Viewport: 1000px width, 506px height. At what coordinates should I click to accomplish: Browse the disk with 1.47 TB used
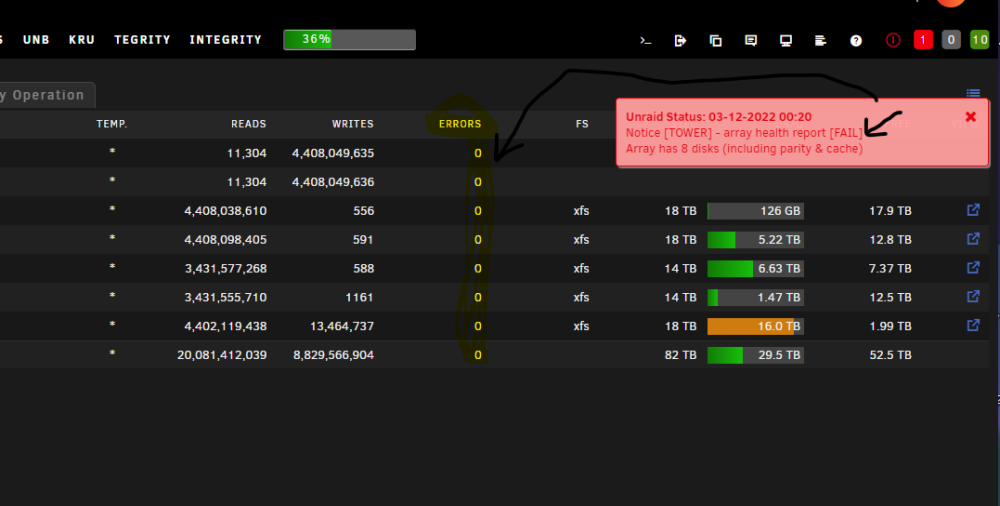(x=973, y=296)
